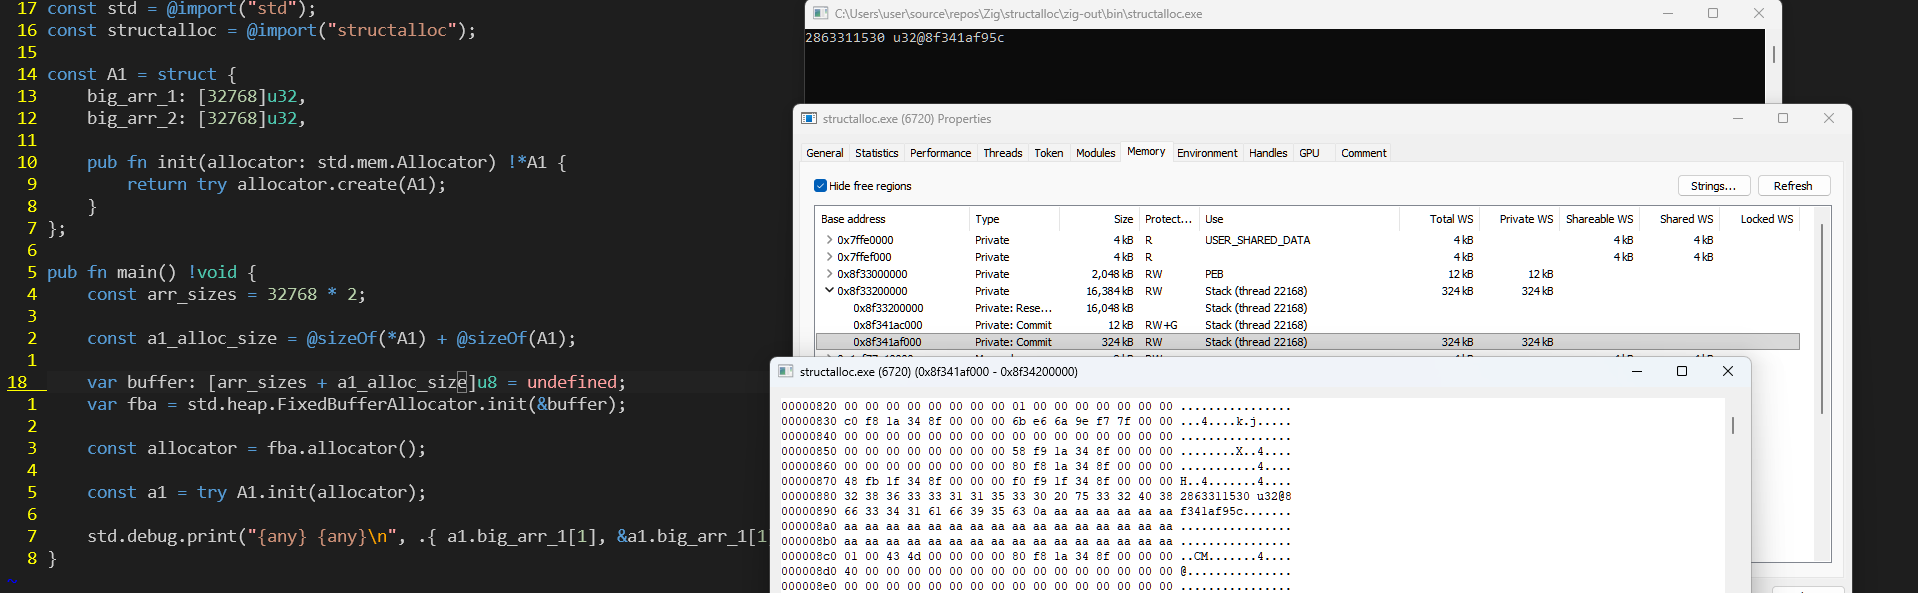Click the Strings... button

(x=1713, y=186)
